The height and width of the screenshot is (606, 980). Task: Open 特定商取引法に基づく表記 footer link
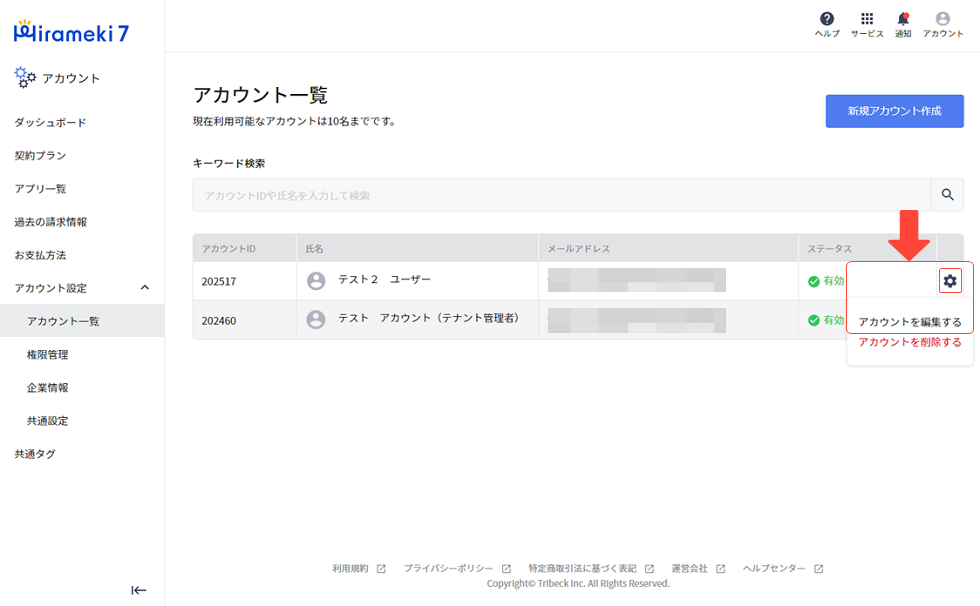[x=582, y=569]
